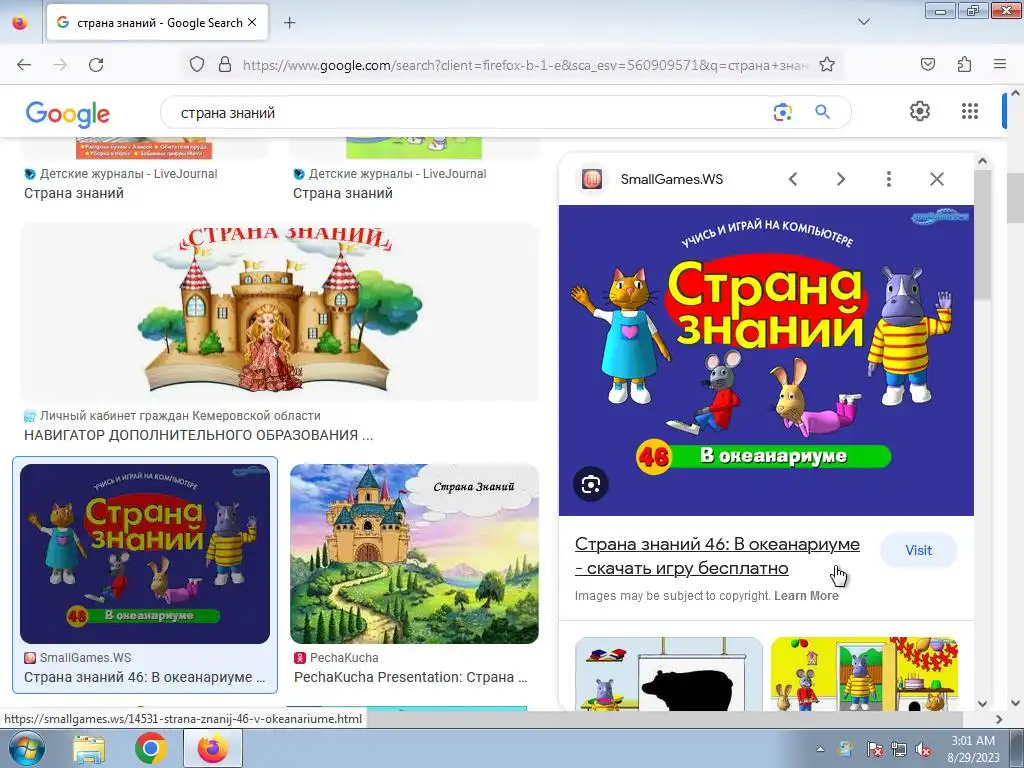Close the image preview panel

click(x=936, y=179)
